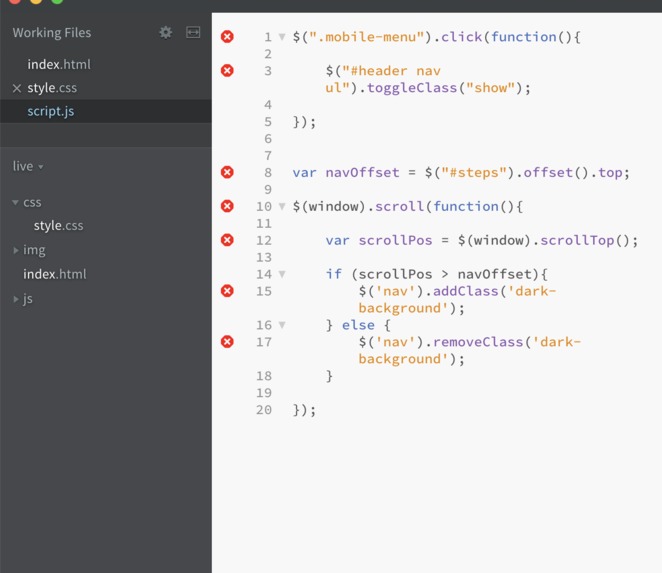This screenshot has height=573, width=662.
Task: Click 'removeClass' in line 17
Action: 478,342
